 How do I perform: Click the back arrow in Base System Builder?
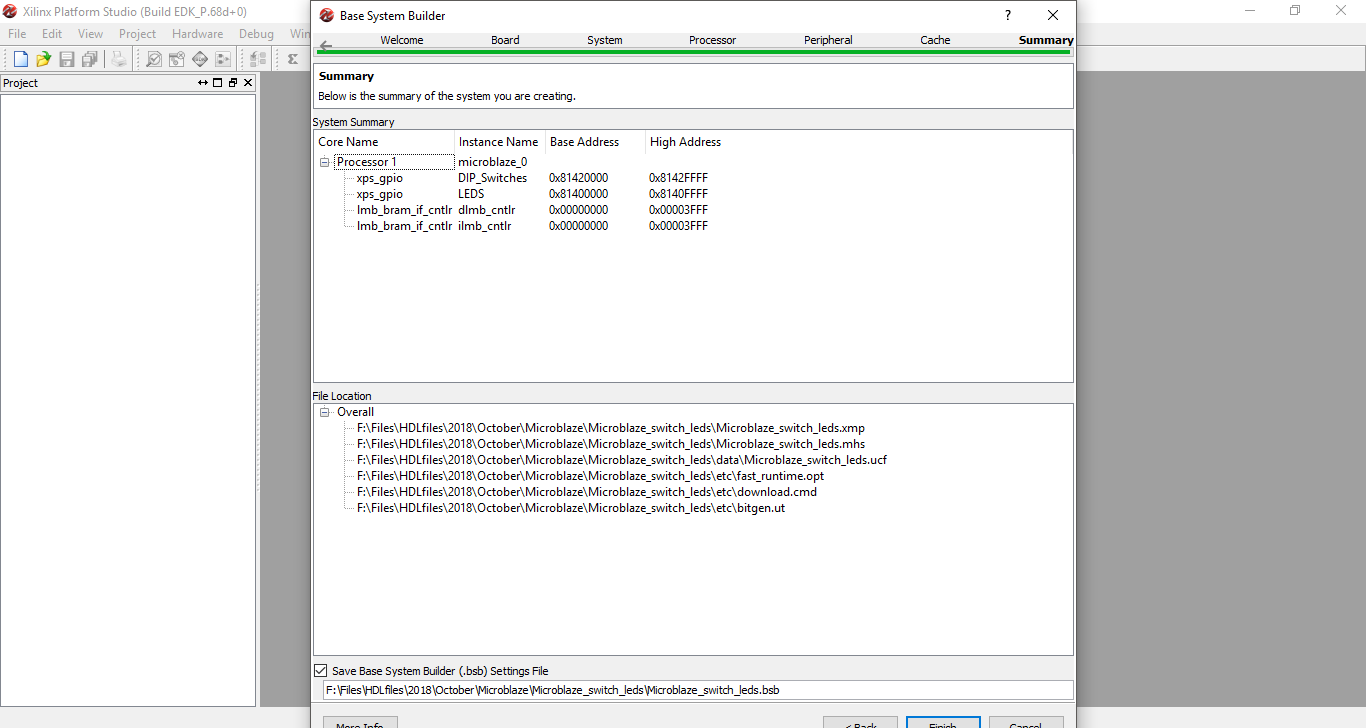(x=326, y=46)
